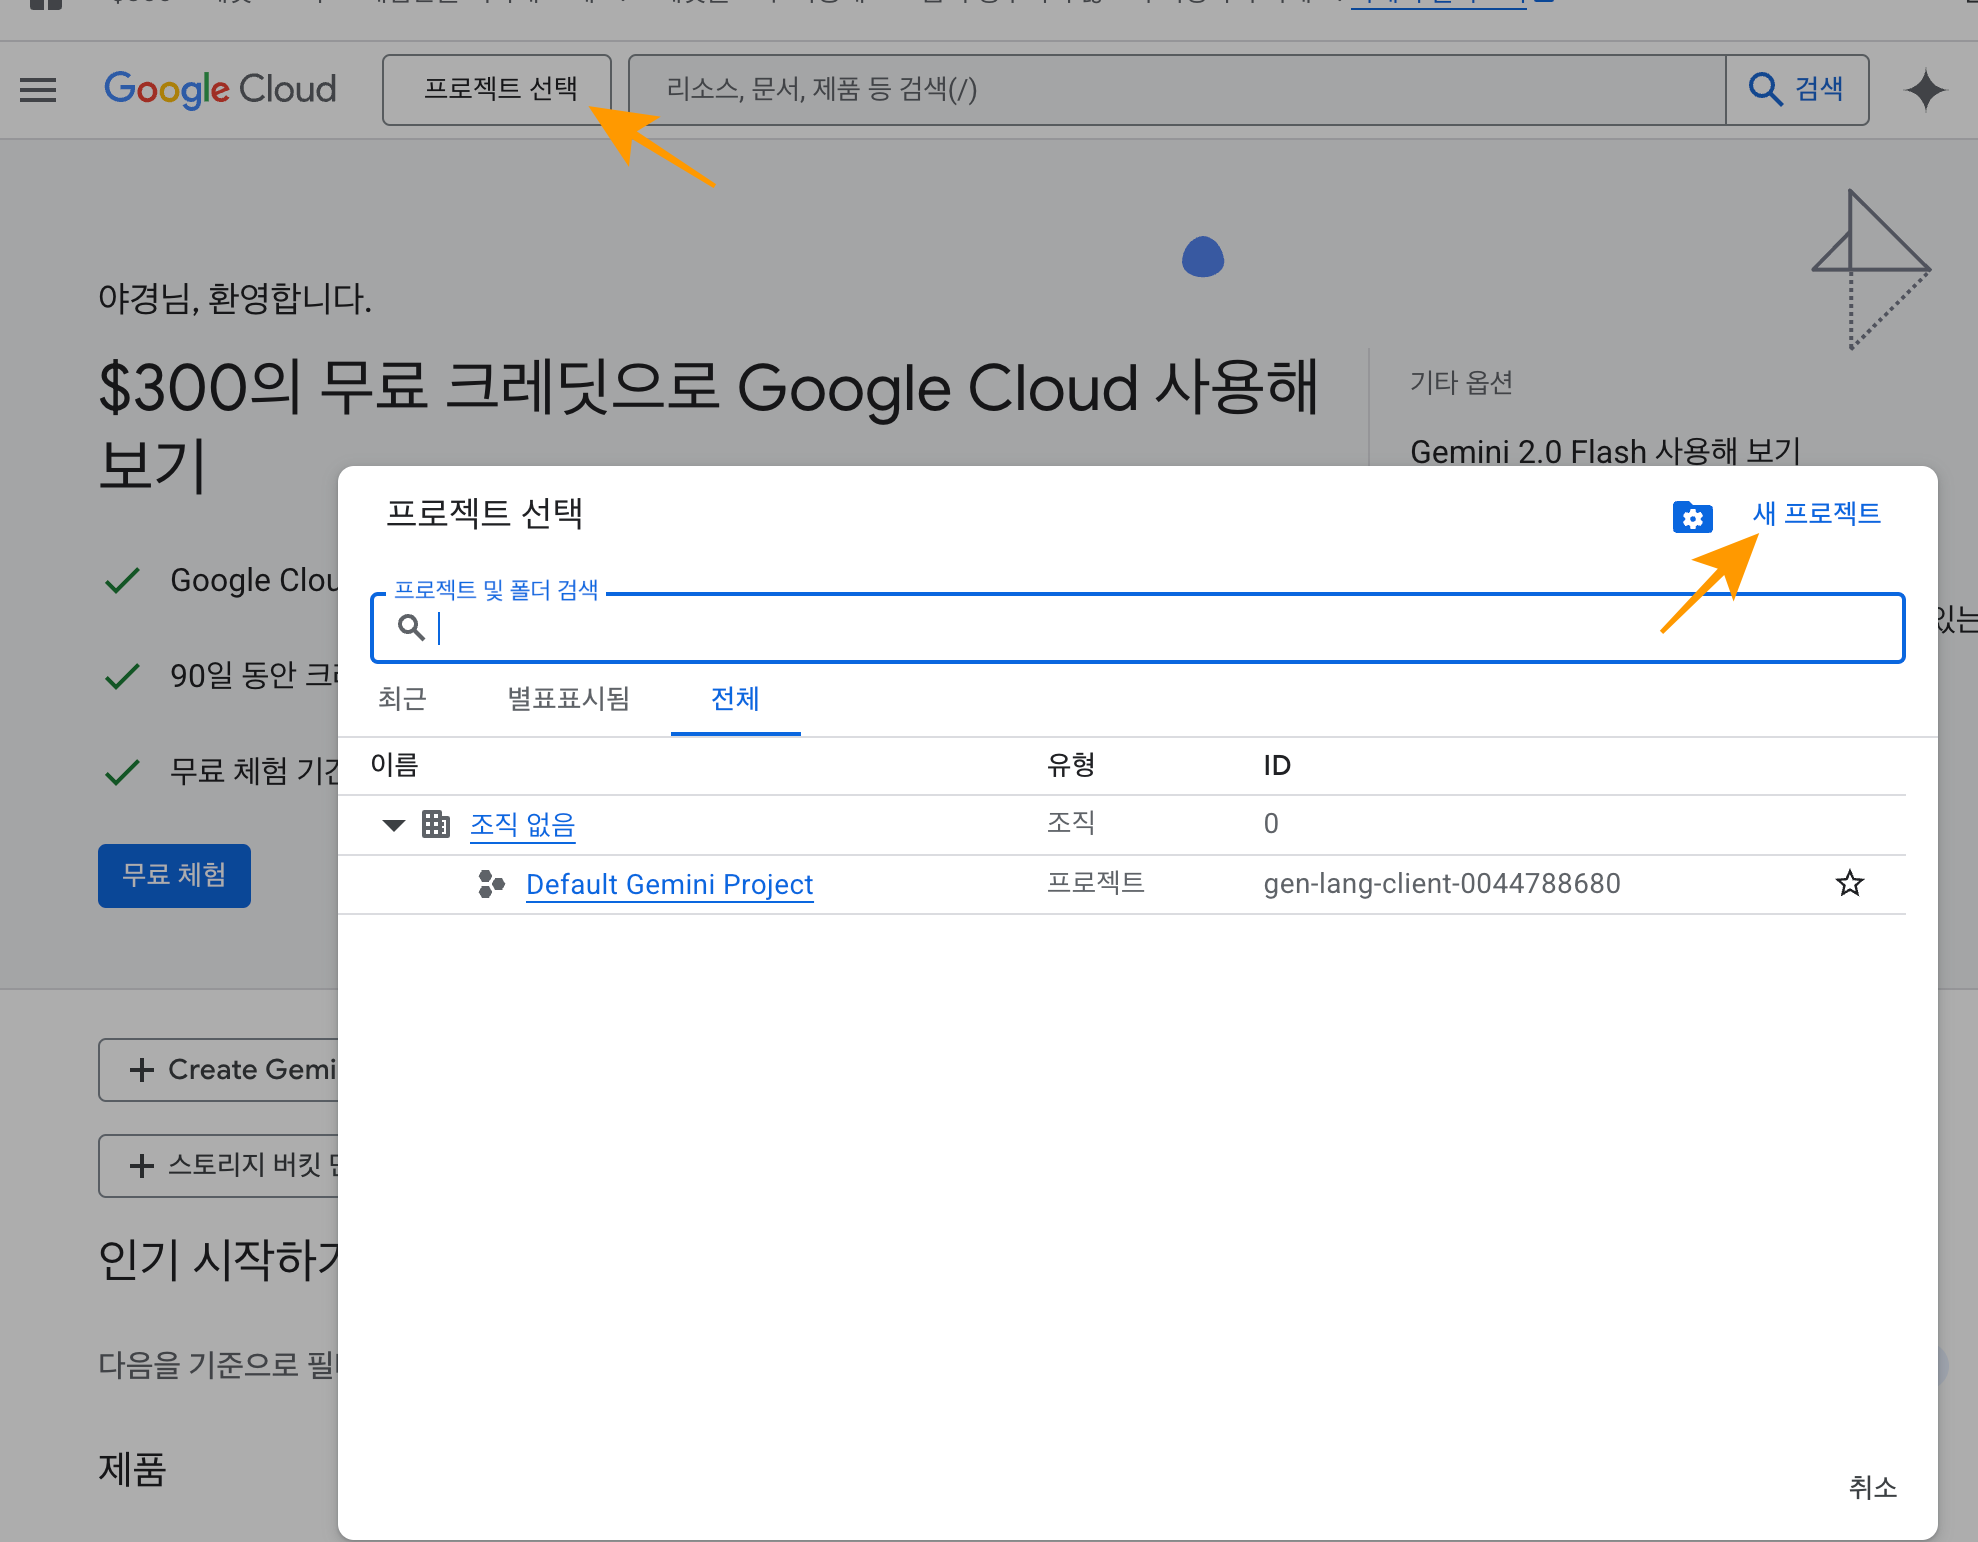Click the 무료 체험 button
Image resolution: width=1978 pixels, height=1542 pixels.
tap(174, 876)
